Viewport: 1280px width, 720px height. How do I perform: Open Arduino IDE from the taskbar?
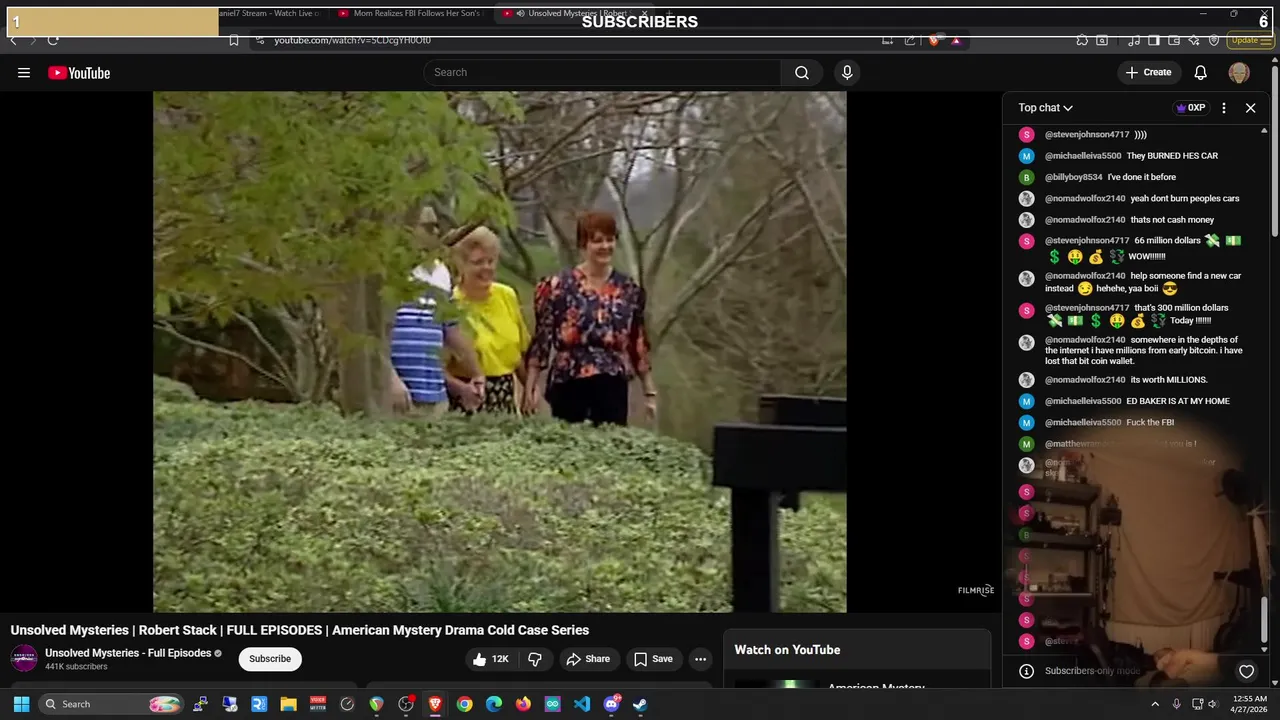coord(552,704)
